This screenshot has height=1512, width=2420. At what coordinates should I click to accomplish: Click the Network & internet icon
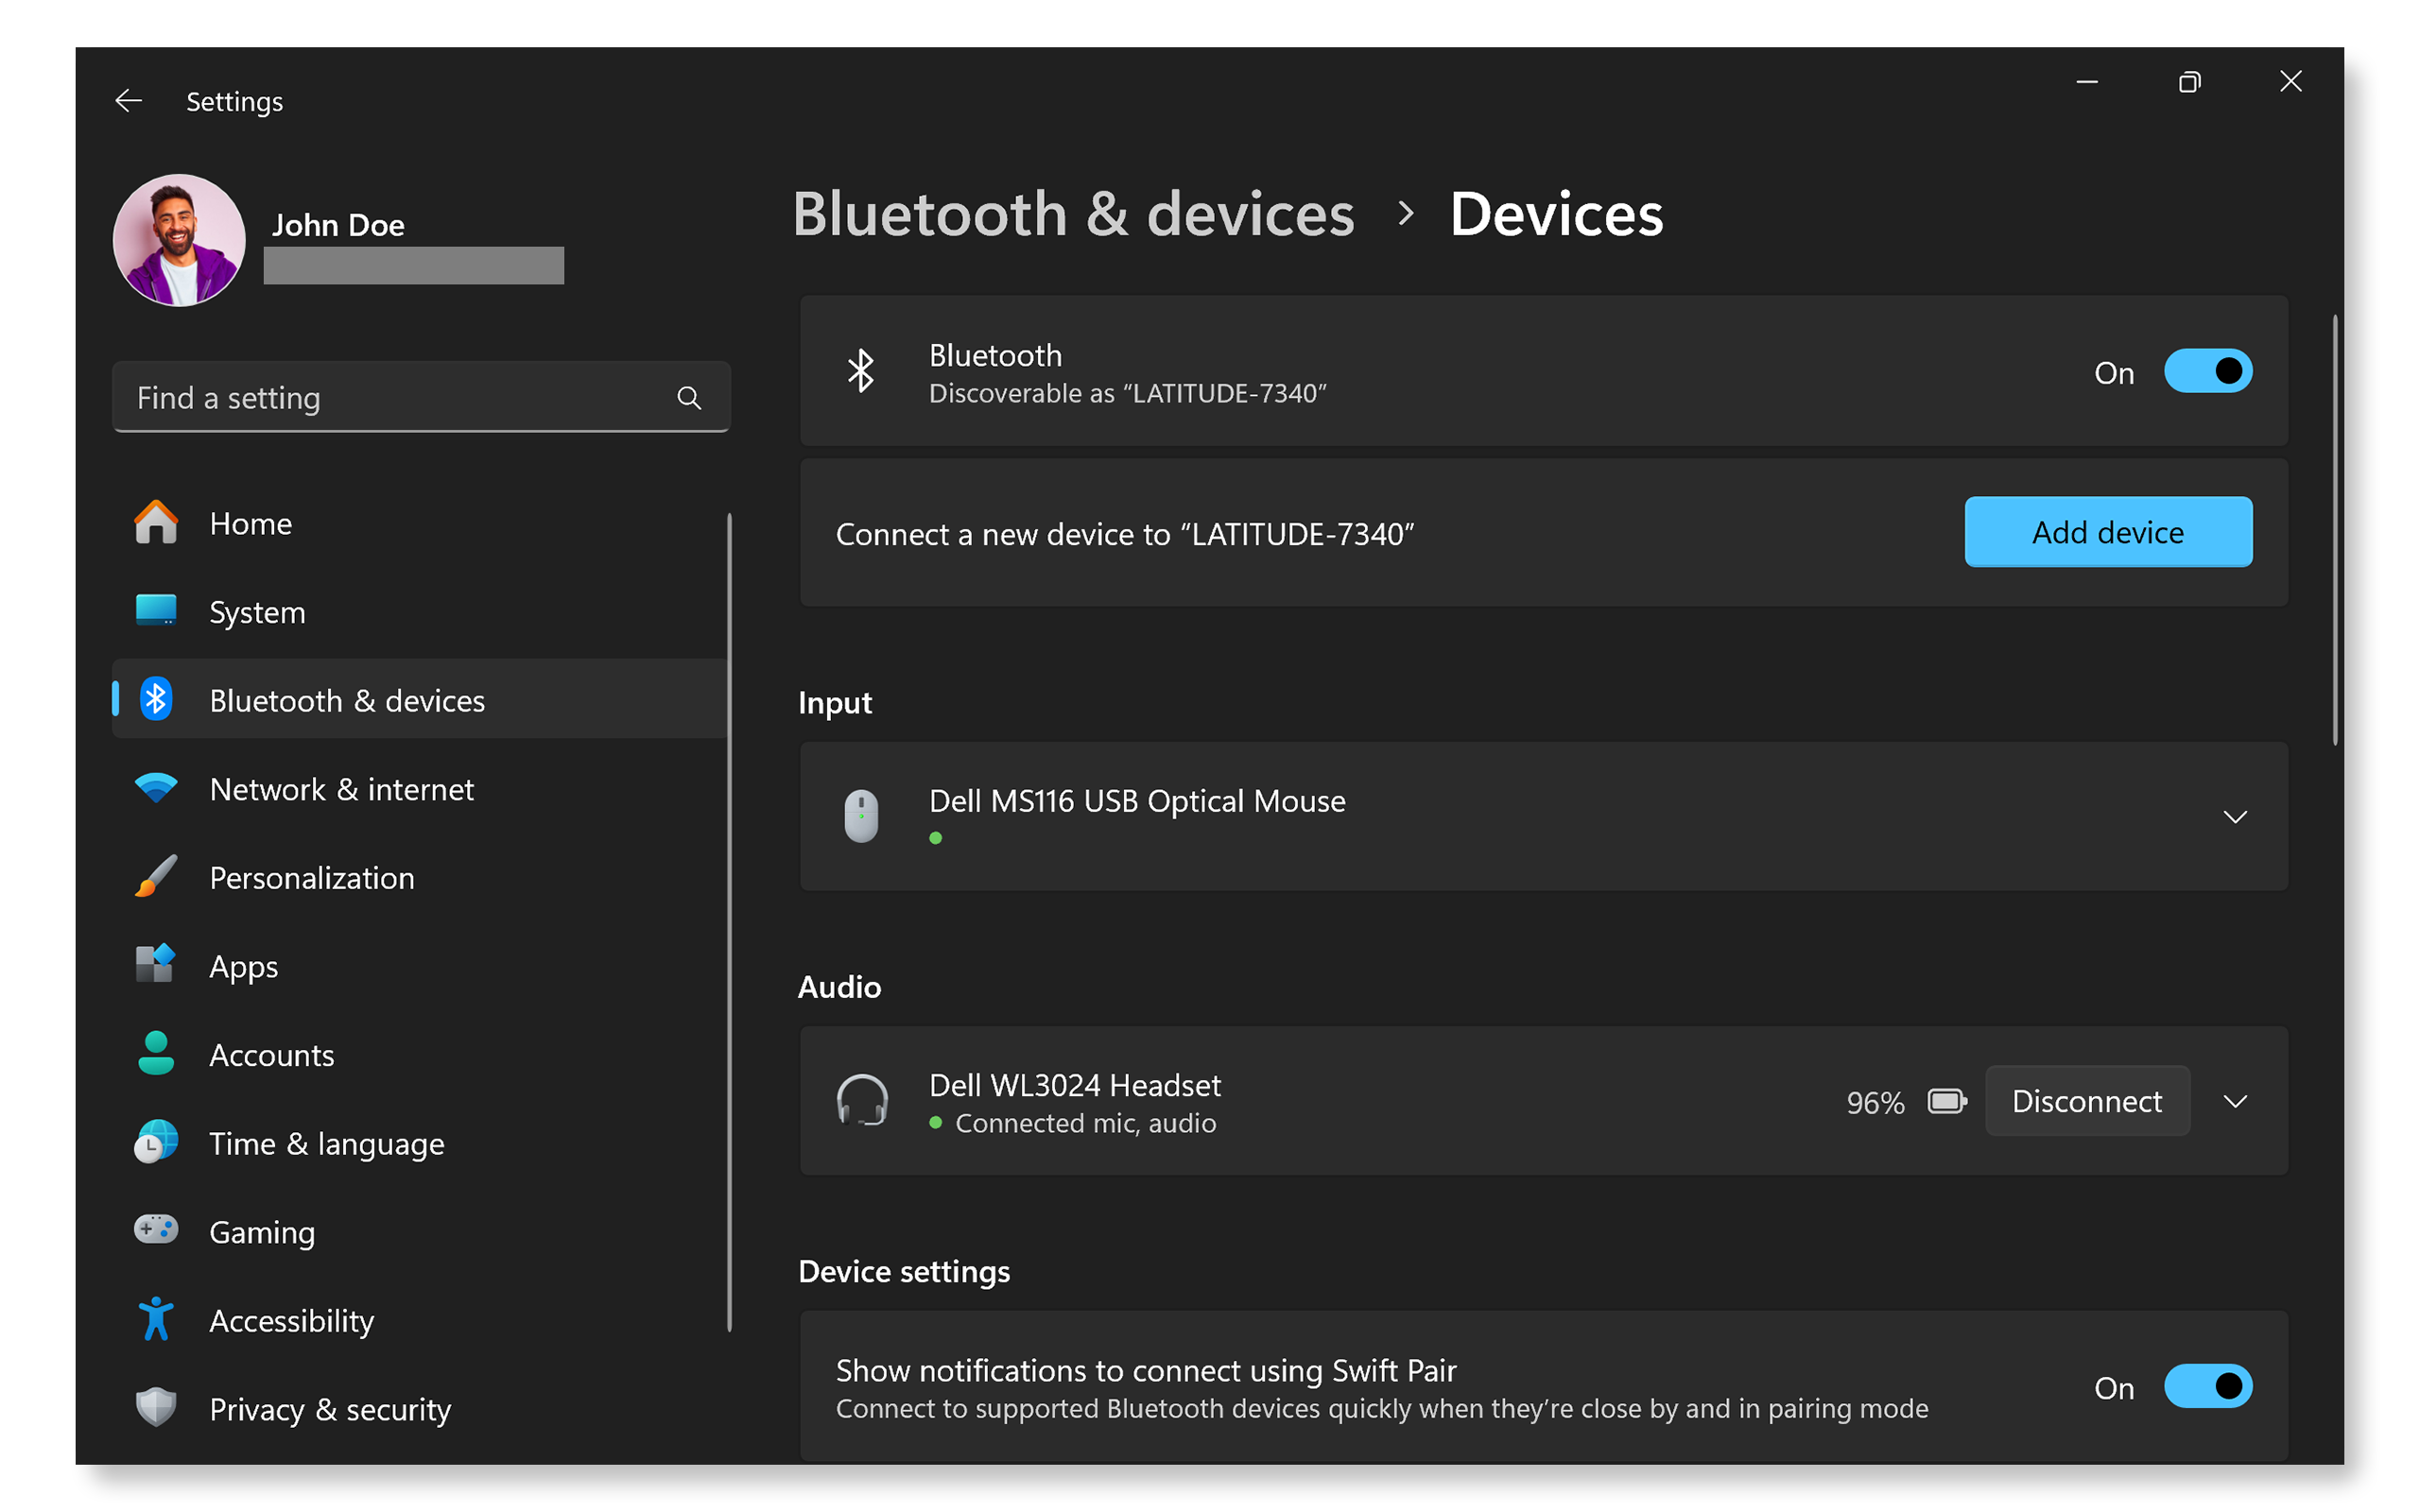click(x=153, y=787)
